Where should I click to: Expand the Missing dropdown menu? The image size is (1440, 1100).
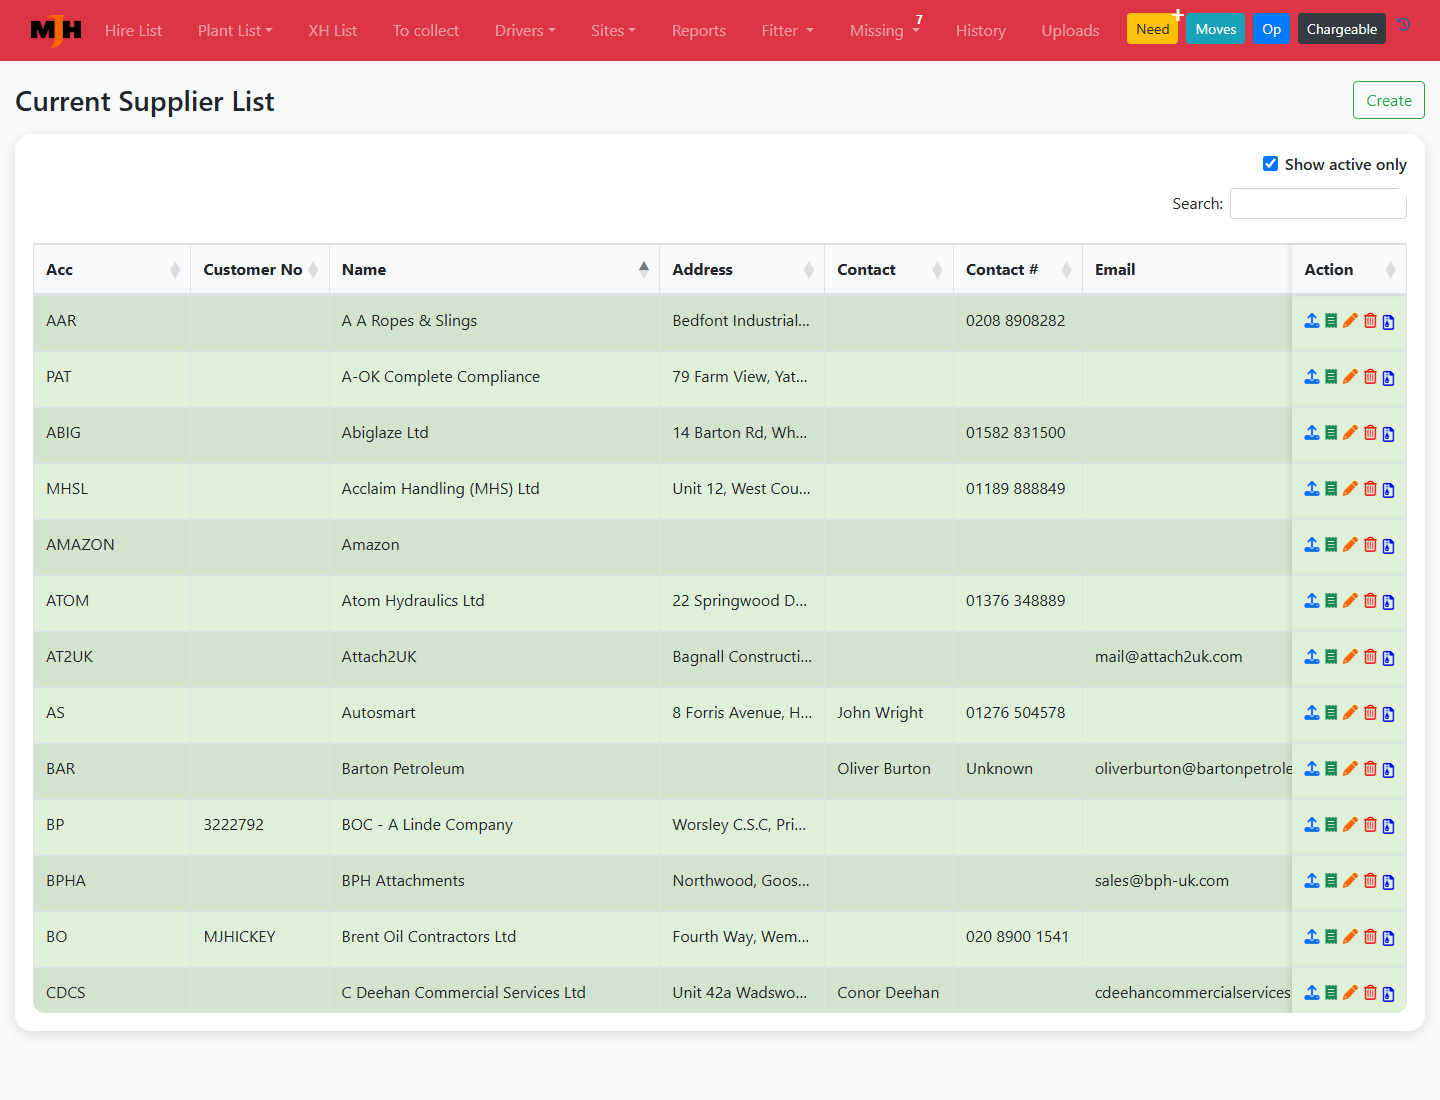(x=885, y=30)
